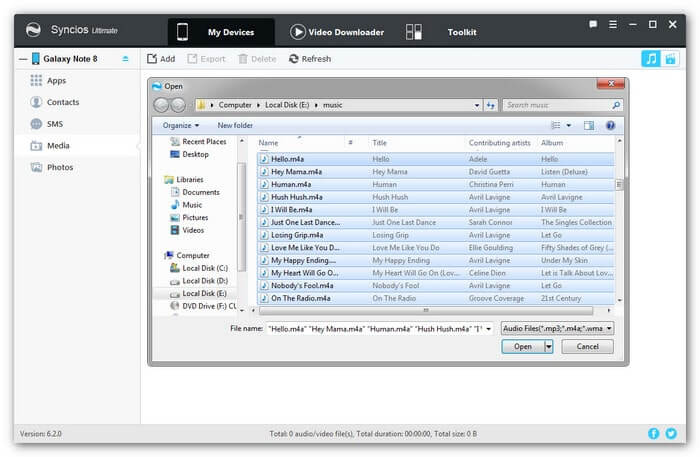Sort by the Name column header
Screen dimensions: 700x457
[268, 143]
